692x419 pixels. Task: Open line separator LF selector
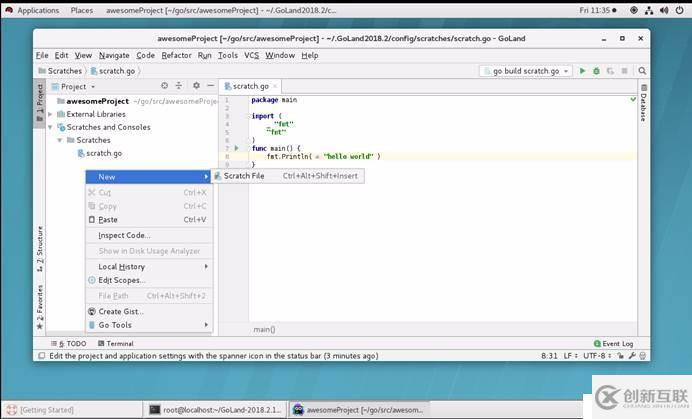coord(570,356)
